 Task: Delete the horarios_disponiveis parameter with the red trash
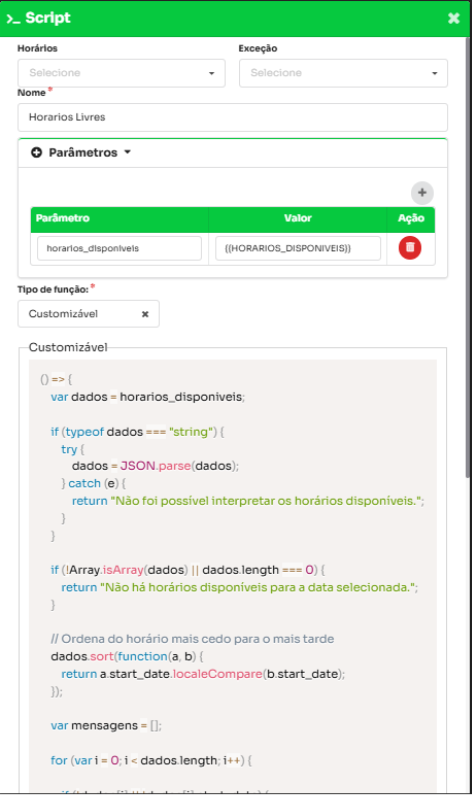tap(410, 248)
